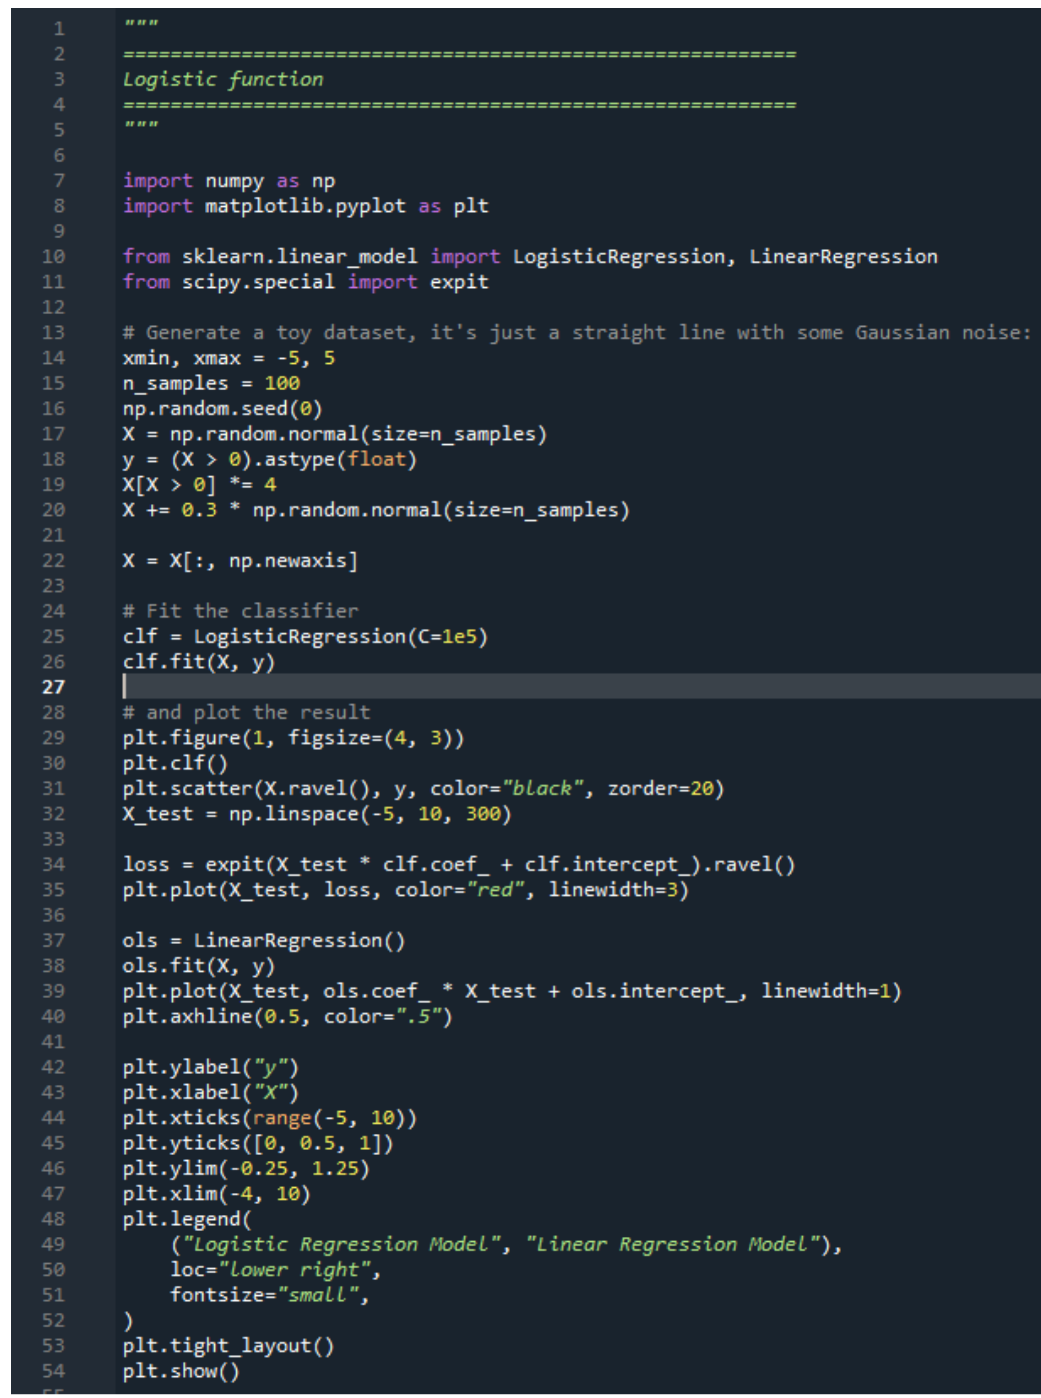
Task: Click line number 27 in the gutter
Action: (x=55, y=687)
